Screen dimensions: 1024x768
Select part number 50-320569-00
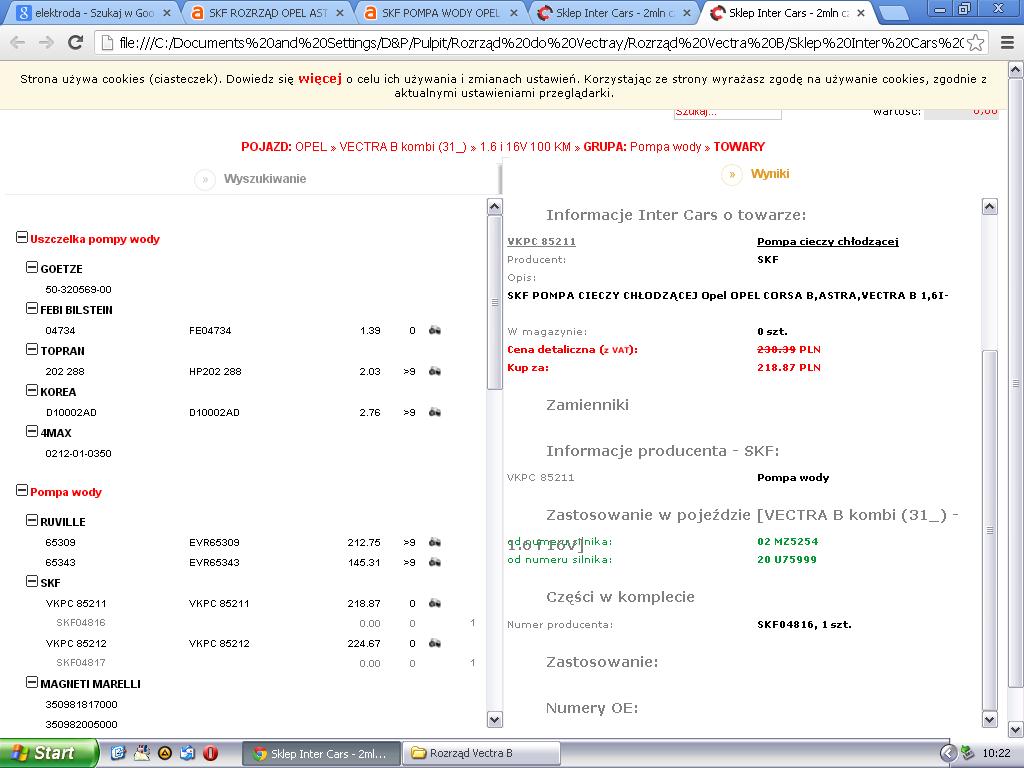coord(78,289)
